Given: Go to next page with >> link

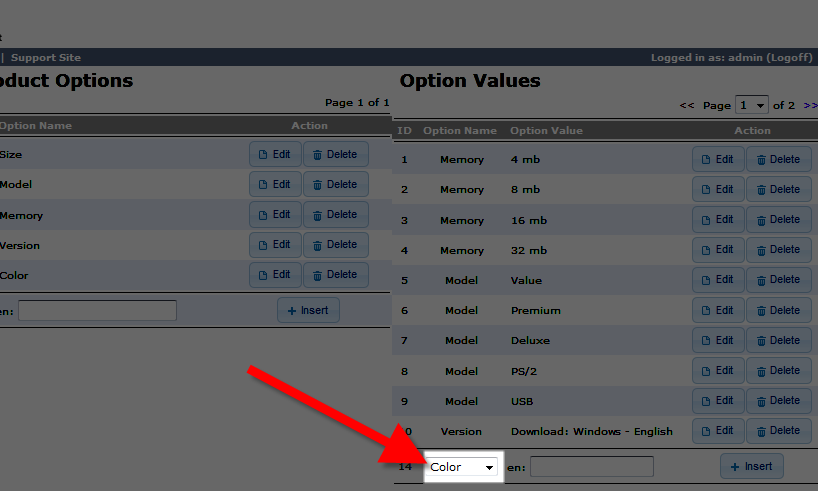Looking at the screenshot, I should [810, 106].
